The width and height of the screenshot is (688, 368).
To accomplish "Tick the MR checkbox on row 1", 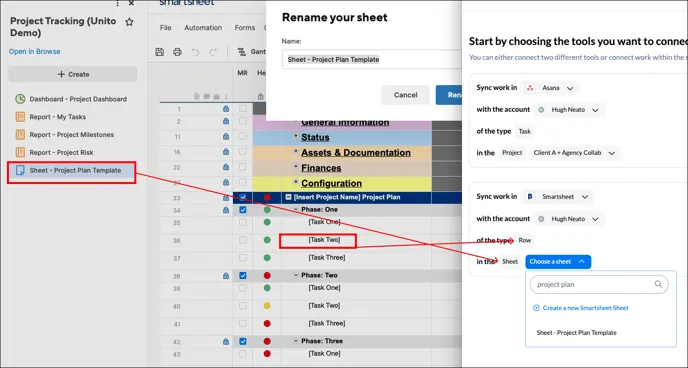I will click(243, 108).
